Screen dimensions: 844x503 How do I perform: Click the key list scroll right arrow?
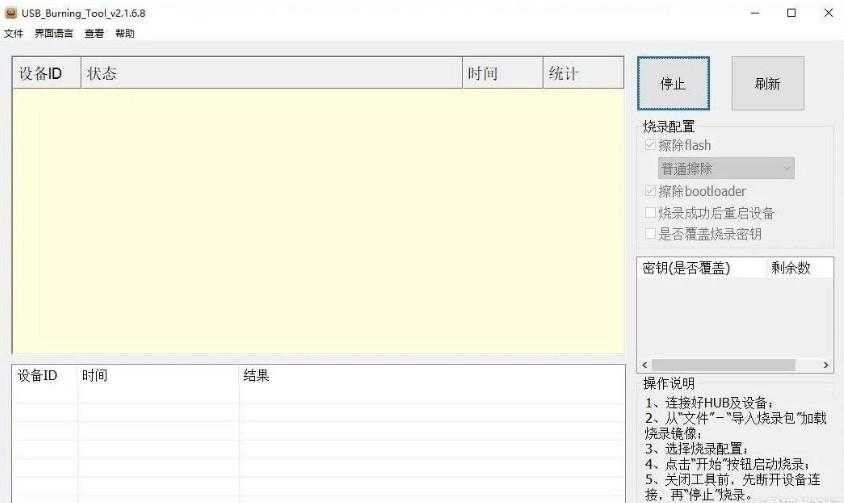coord(826,365)
